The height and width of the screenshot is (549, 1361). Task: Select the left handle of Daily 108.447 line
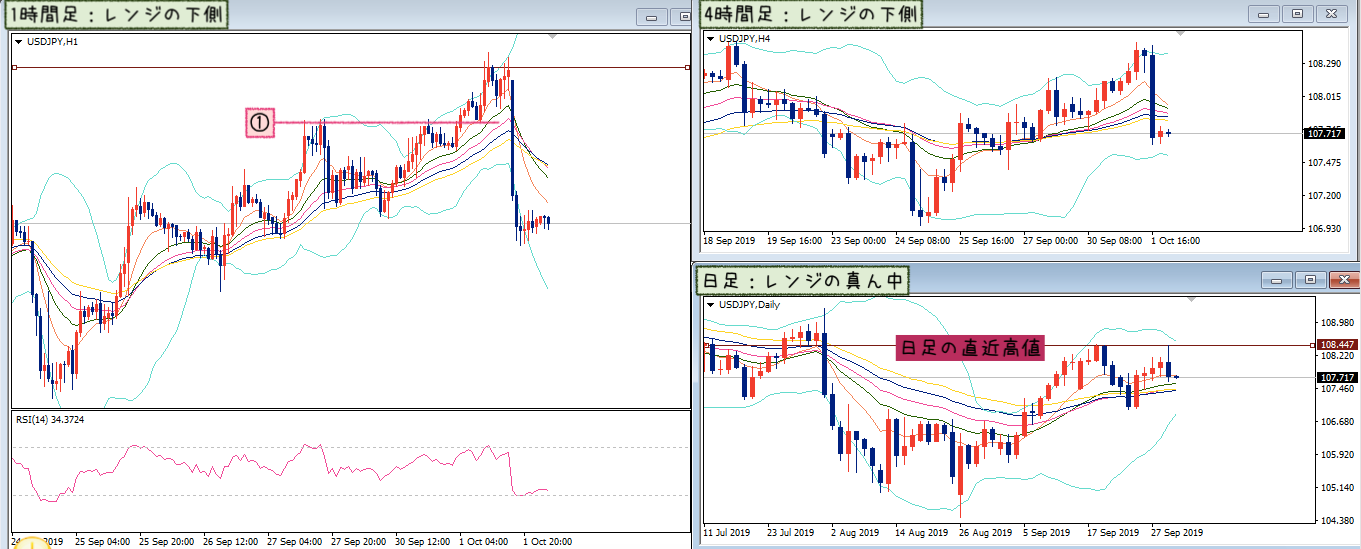click(707, 344)
